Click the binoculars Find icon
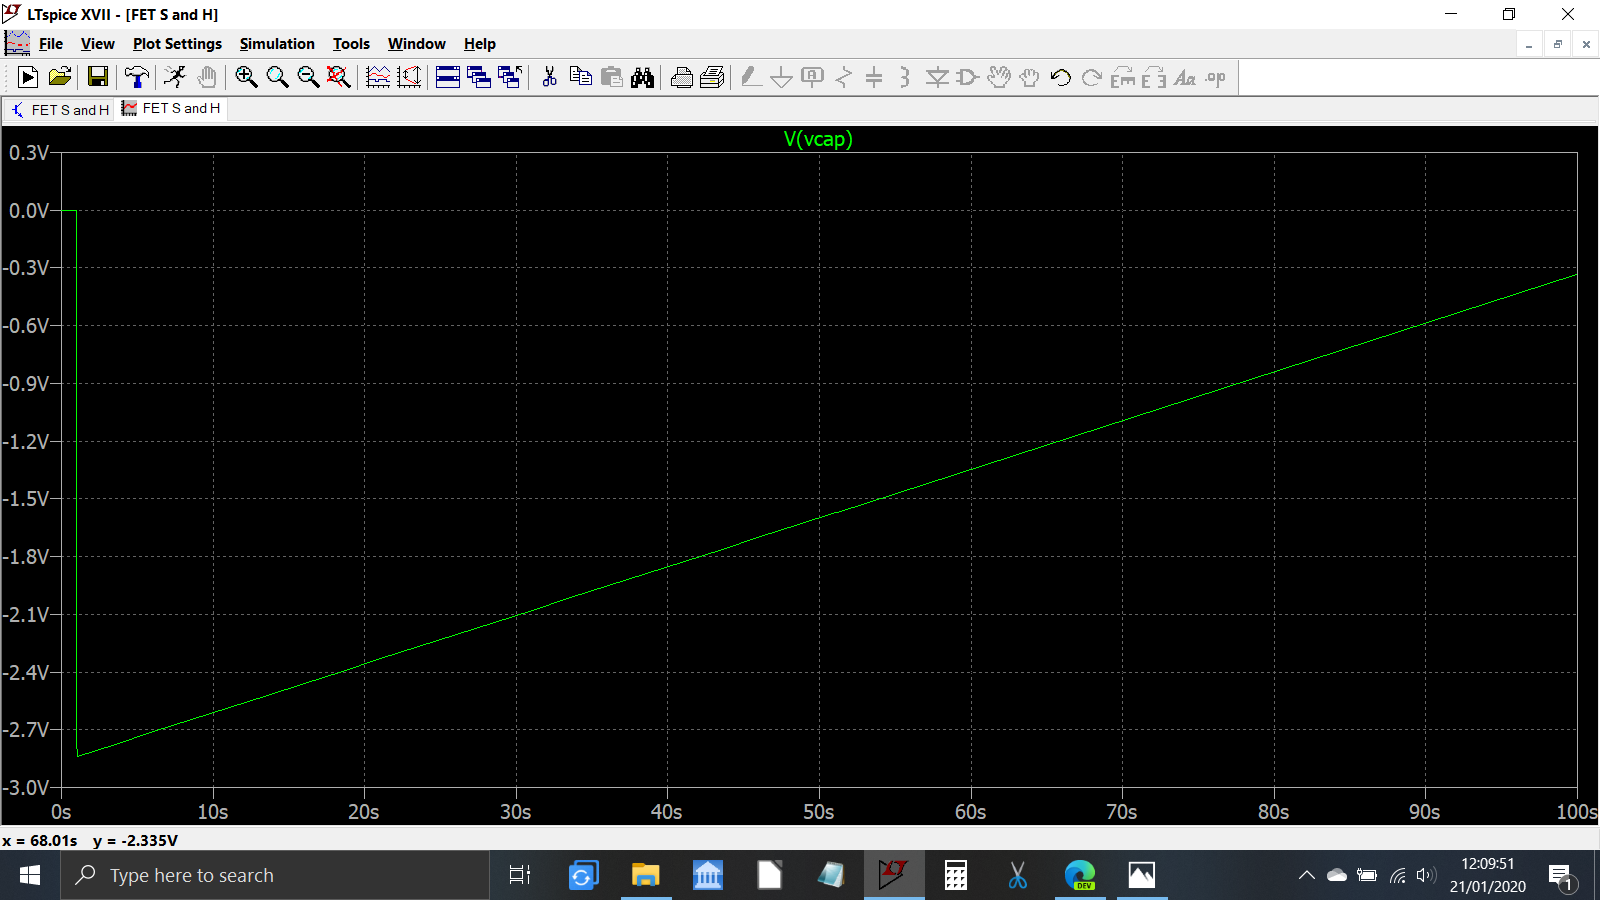 point(642,77)
